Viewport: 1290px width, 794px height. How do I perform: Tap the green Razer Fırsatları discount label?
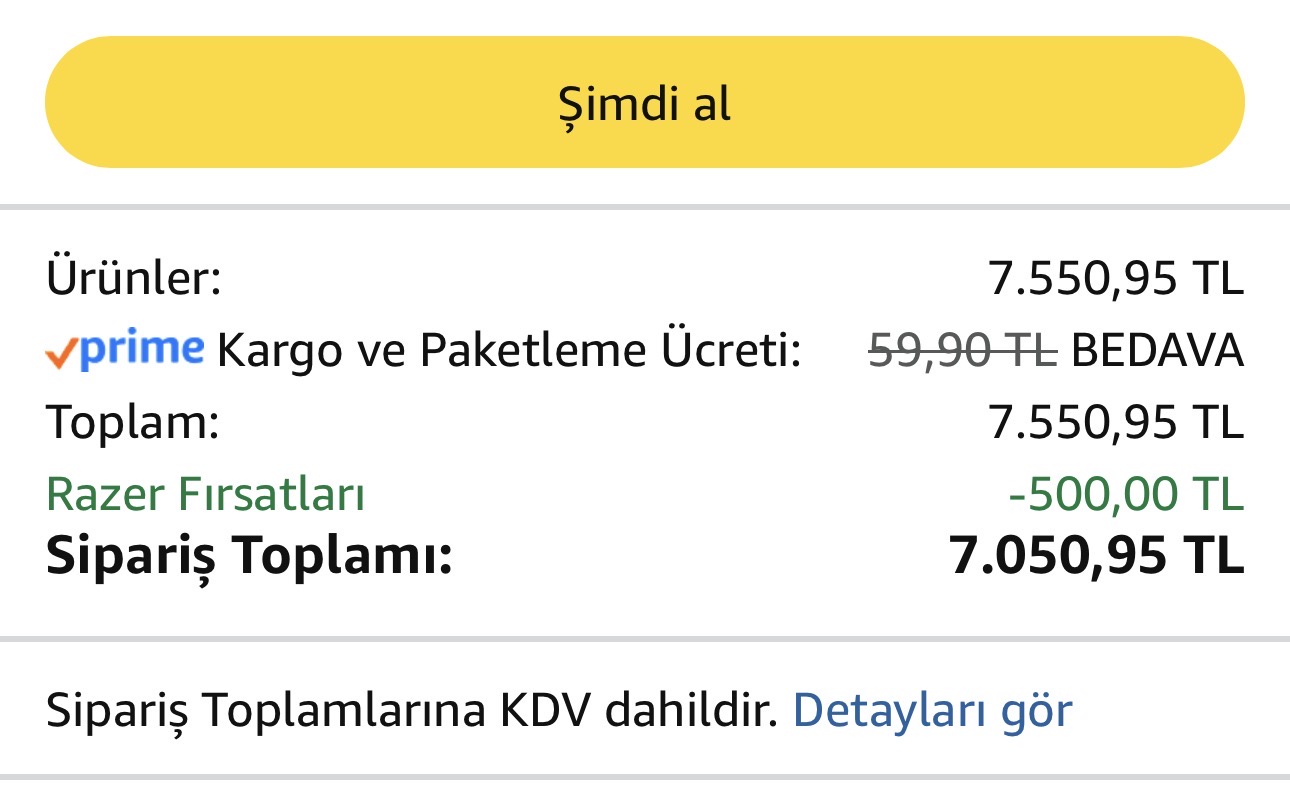(205, 495)
